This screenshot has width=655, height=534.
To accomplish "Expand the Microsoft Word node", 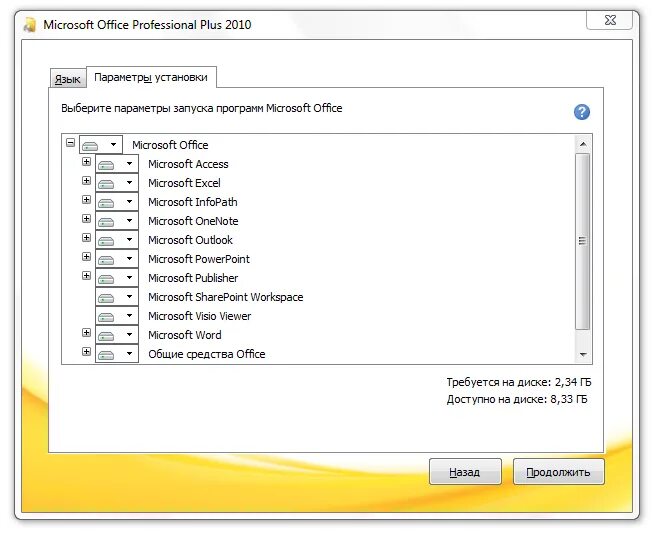I will [x=86, y=333].
